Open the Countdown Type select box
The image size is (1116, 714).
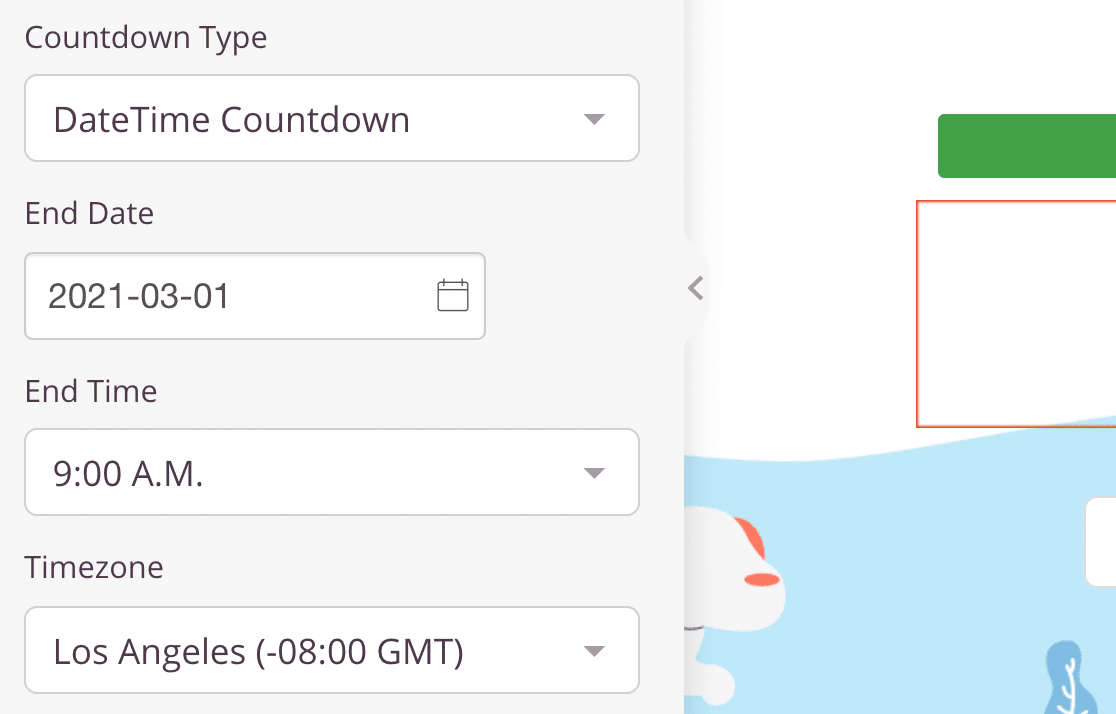tap(332, 118)
